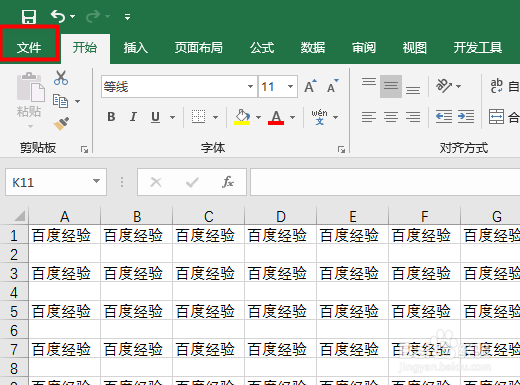Click the 粘贴 (Paste) clipboard button
This screenshot has width=520, height=385.
pyautogui.click(x=29, y=95)
